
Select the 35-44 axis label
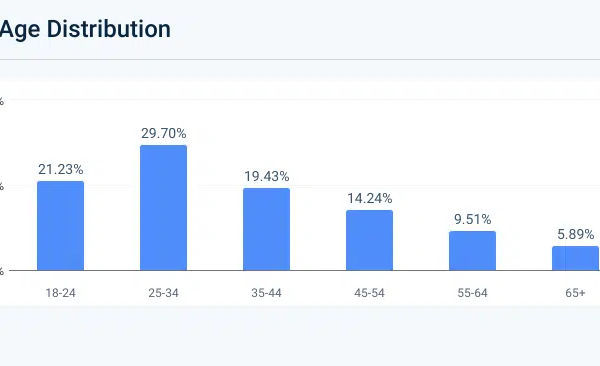point(266,293)
